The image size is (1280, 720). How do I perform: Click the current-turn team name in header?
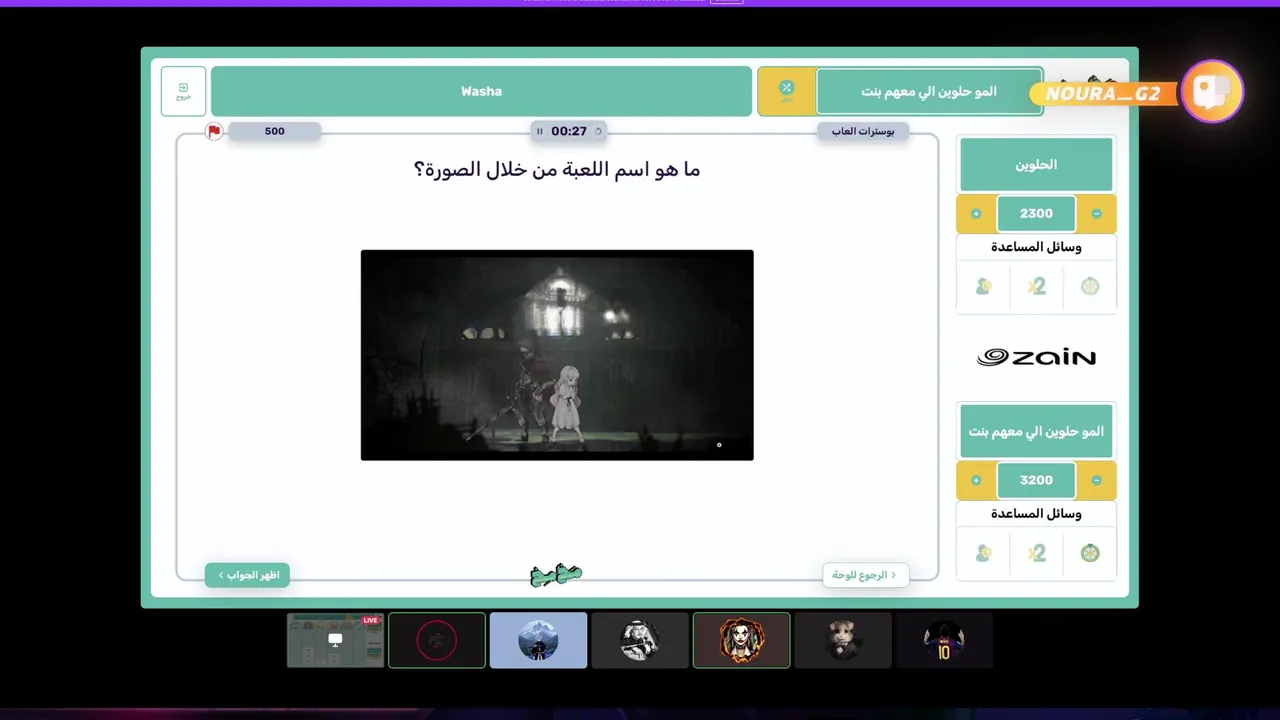(929, 91)
